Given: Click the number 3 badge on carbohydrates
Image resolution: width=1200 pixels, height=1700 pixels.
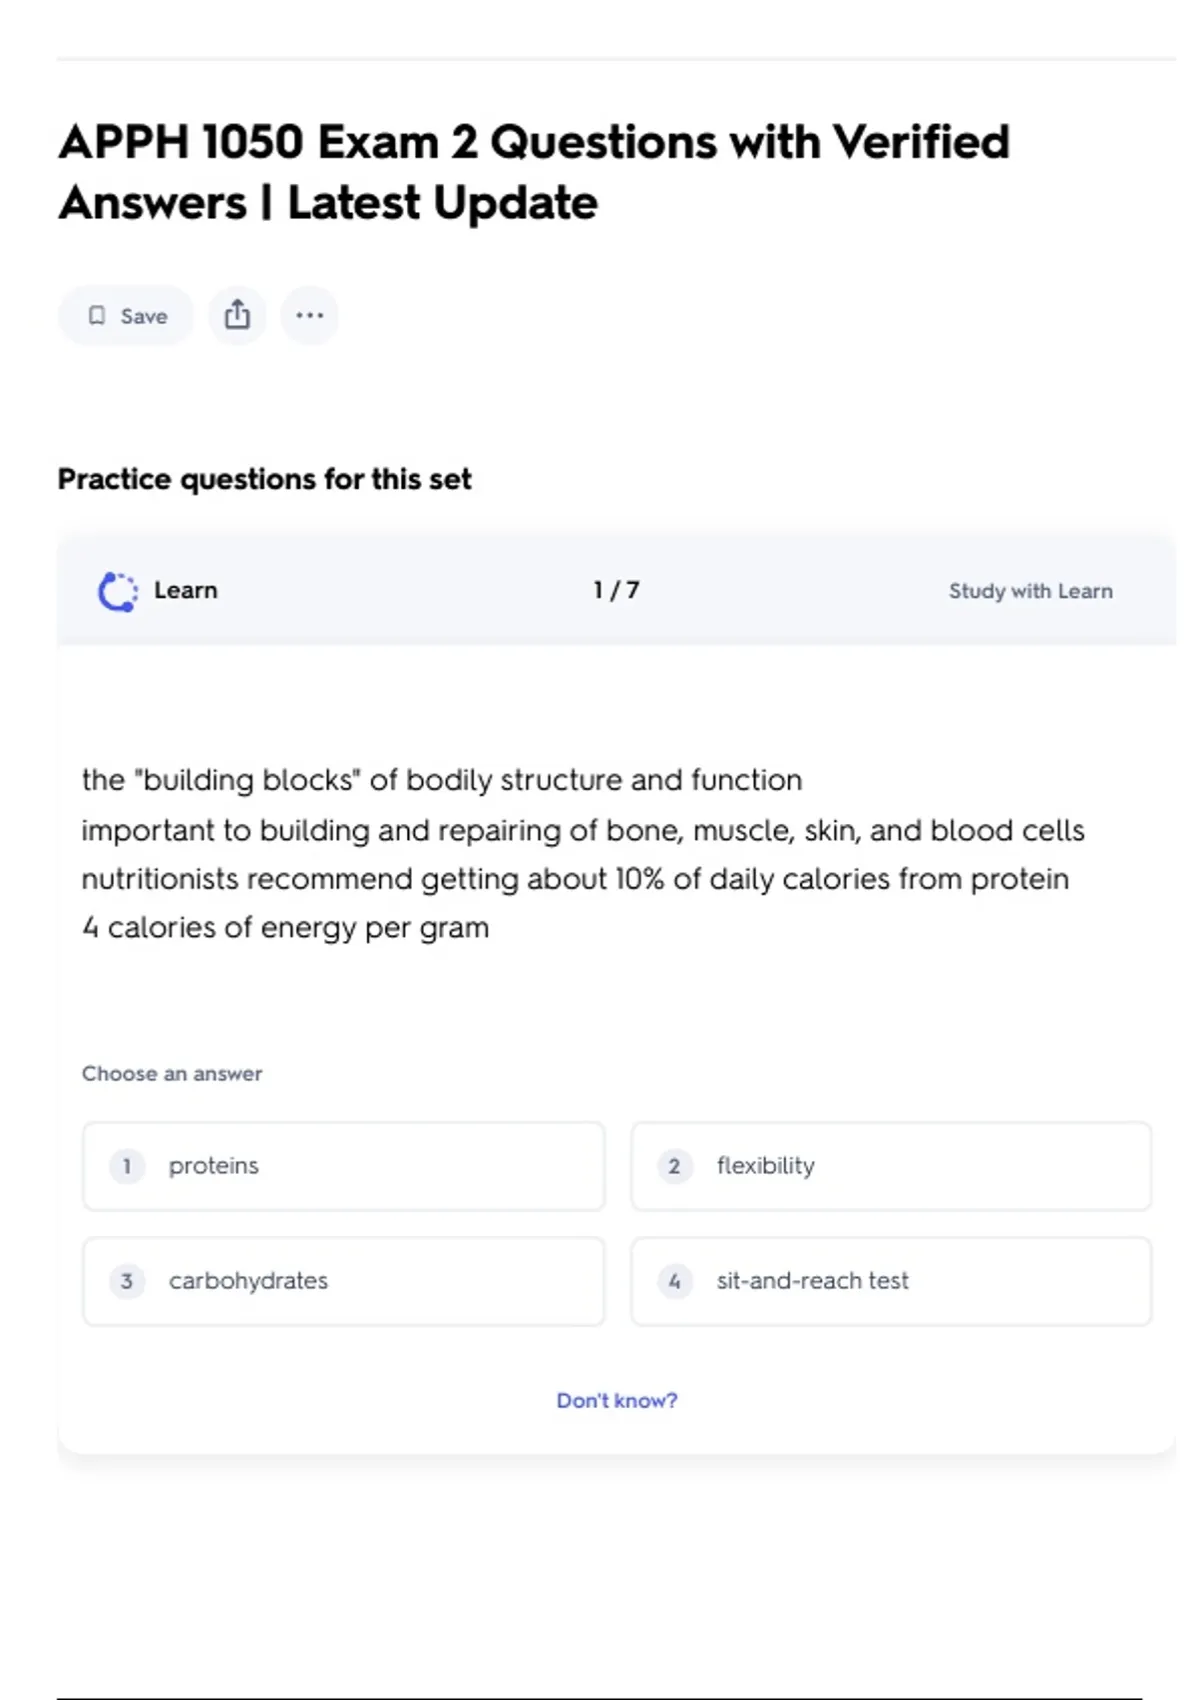Looking at the screenshot, I should pos(127,1281).
